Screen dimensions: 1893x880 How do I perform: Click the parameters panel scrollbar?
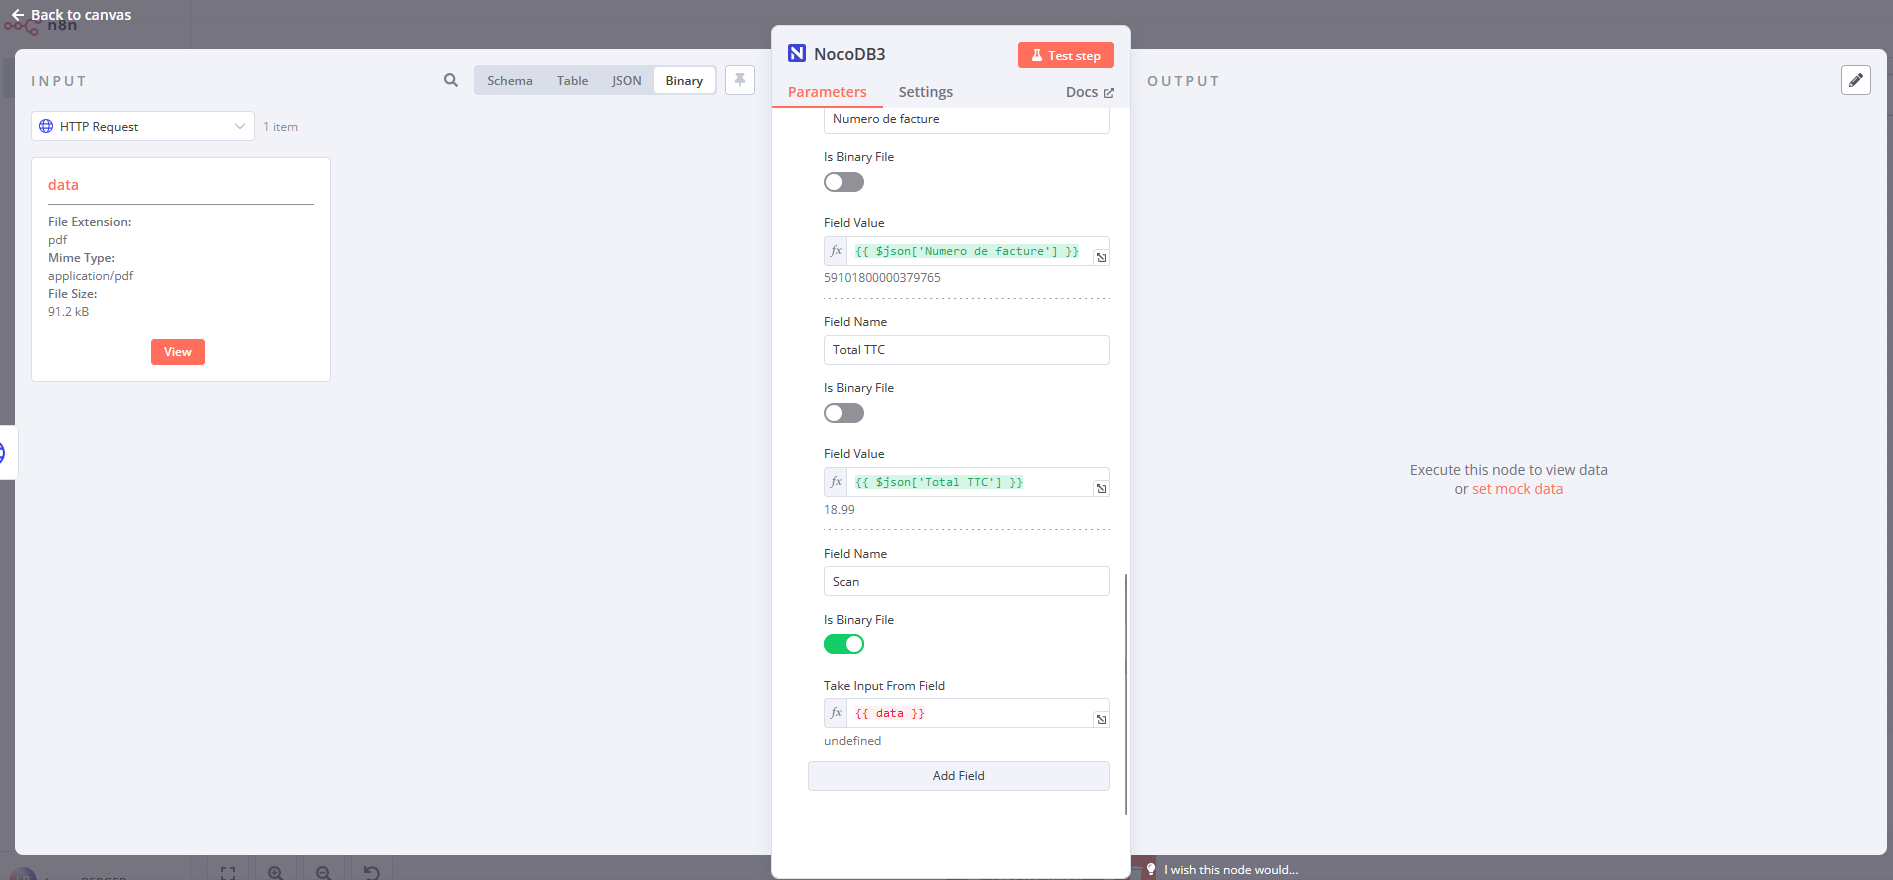[1126, 694]
